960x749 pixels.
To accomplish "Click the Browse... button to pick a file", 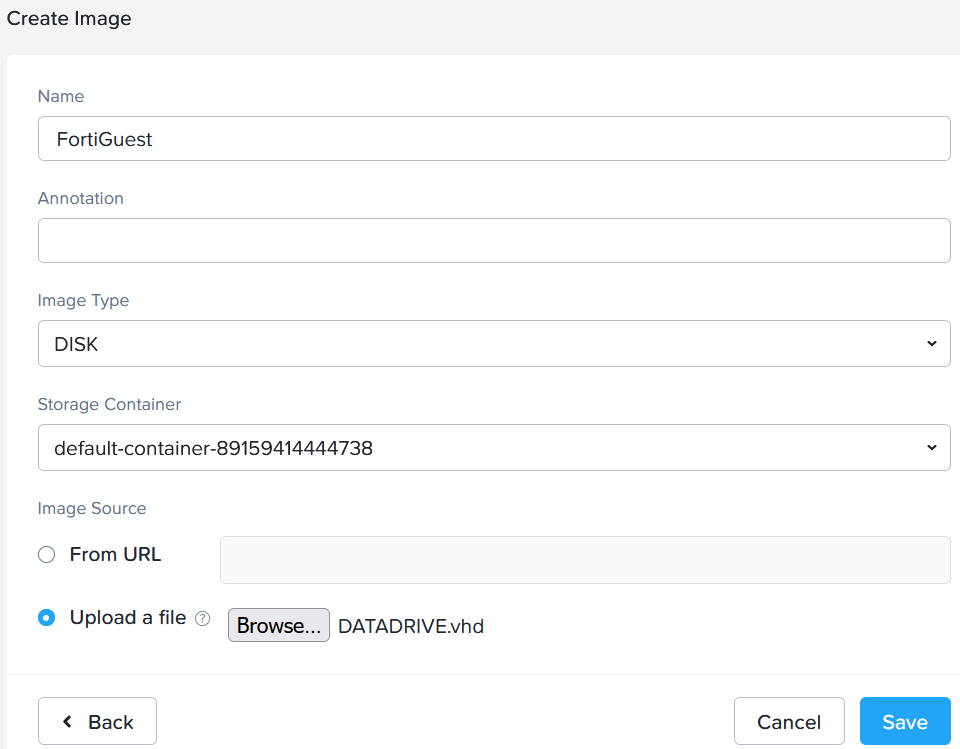I will (278, 624).
